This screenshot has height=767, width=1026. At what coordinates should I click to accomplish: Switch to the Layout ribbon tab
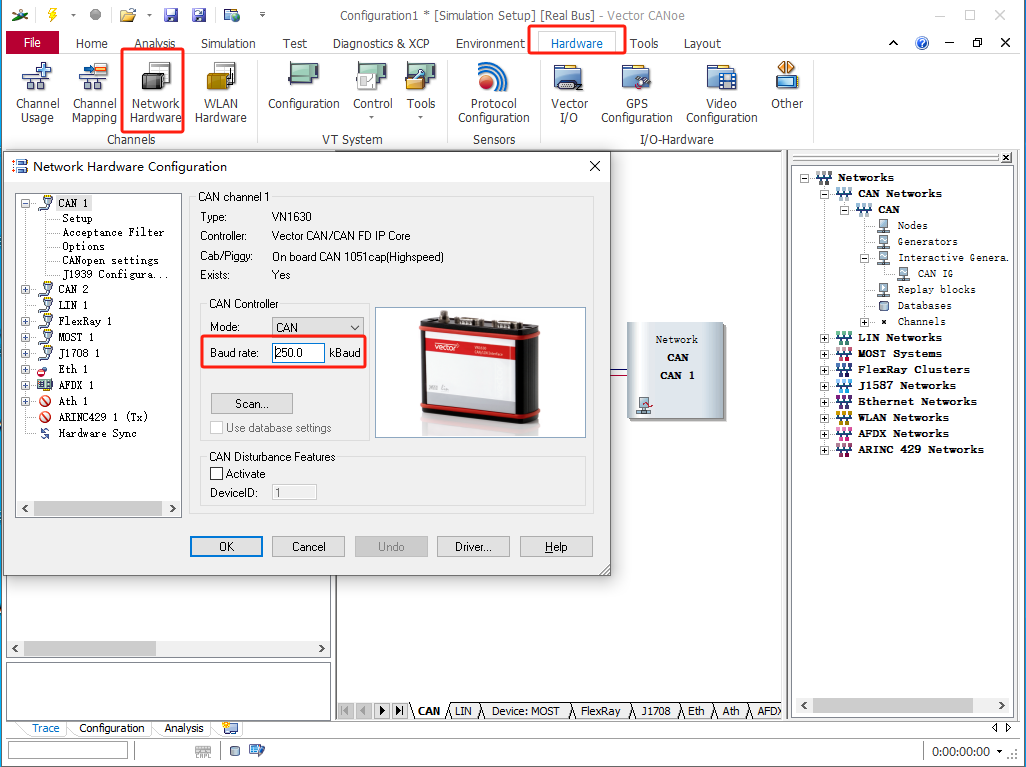pyautogui.click(x=702, y=43)
